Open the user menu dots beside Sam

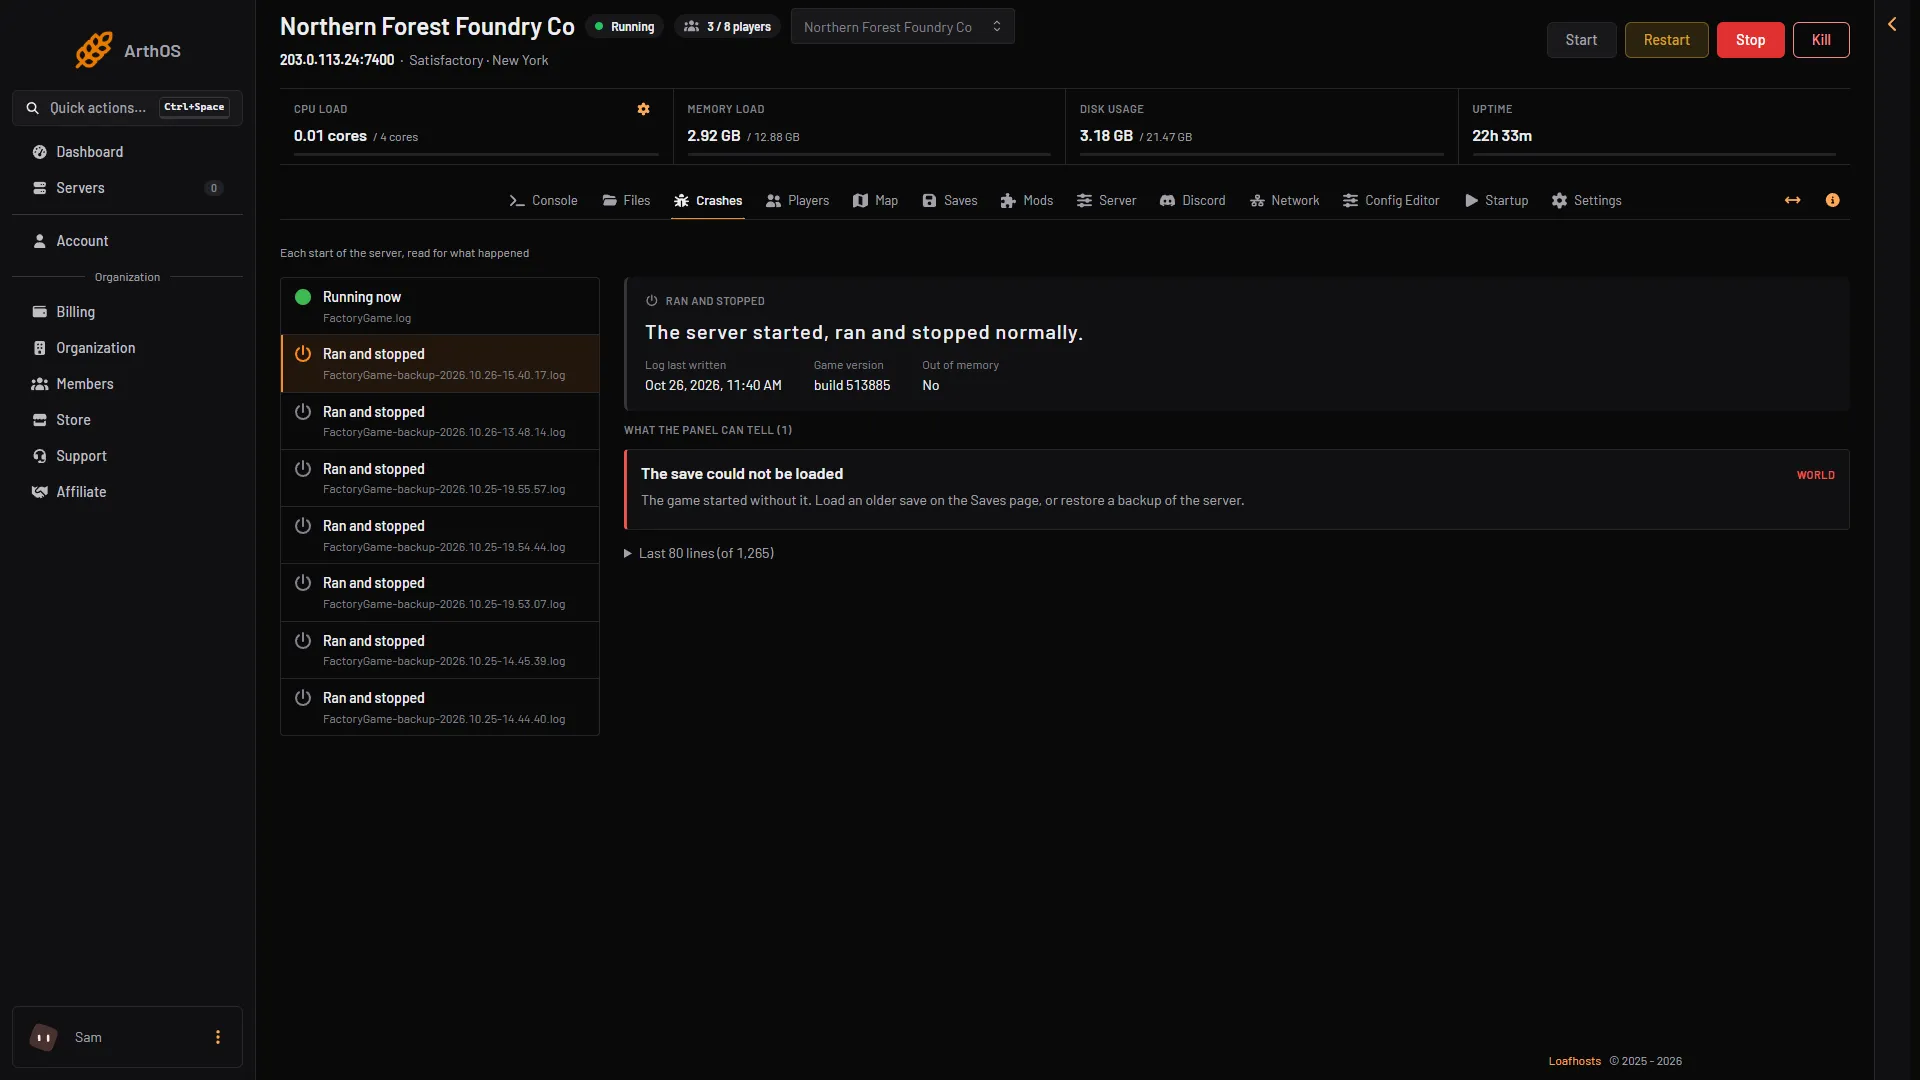[x=217, y=1037]
